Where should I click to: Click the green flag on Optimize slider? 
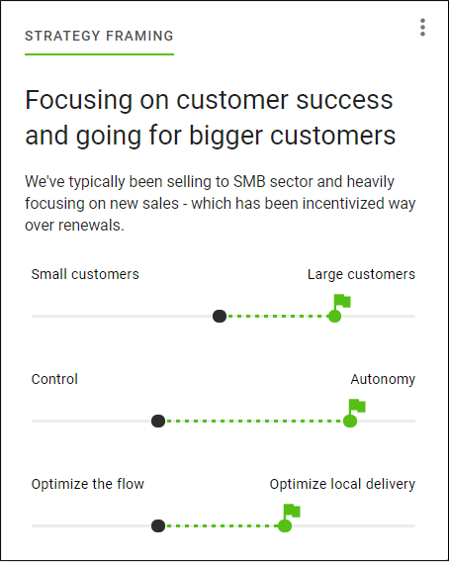click(x=292, y=511)
